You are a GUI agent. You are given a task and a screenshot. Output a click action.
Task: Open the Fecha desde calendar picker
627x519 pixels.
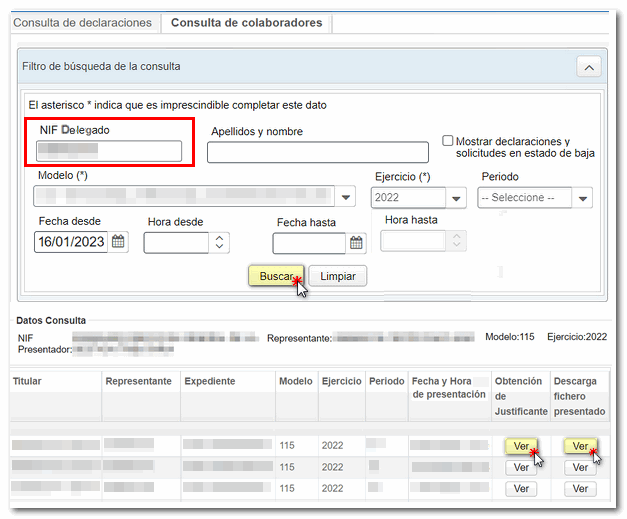[x=119, y=242]
